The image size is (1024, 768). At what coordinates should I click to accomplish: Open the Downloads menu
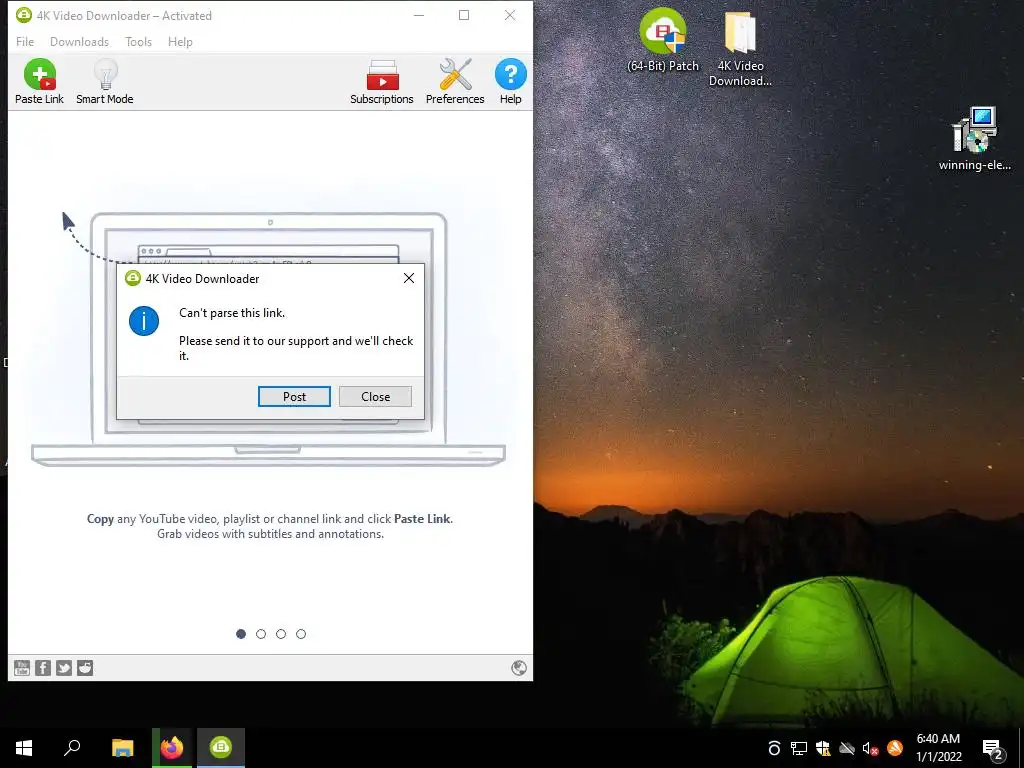coord(79,42)
